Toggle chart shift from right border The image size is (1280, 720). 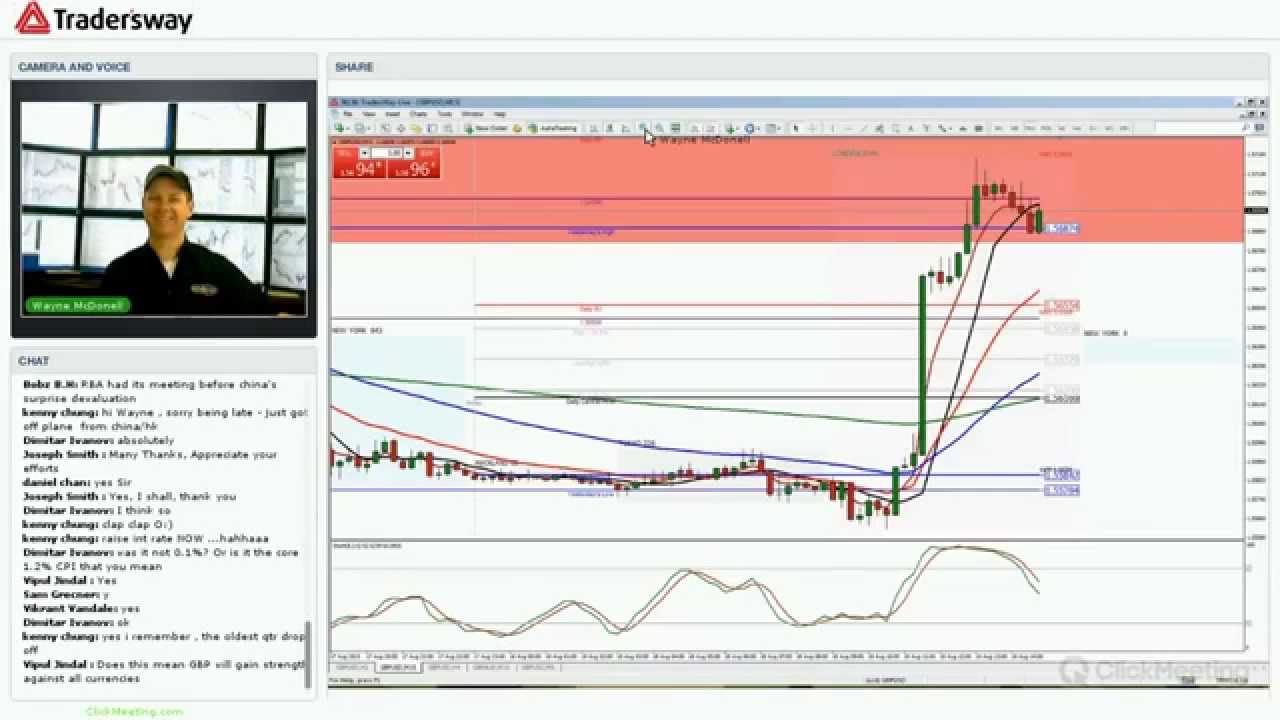(x=710, y=128)
